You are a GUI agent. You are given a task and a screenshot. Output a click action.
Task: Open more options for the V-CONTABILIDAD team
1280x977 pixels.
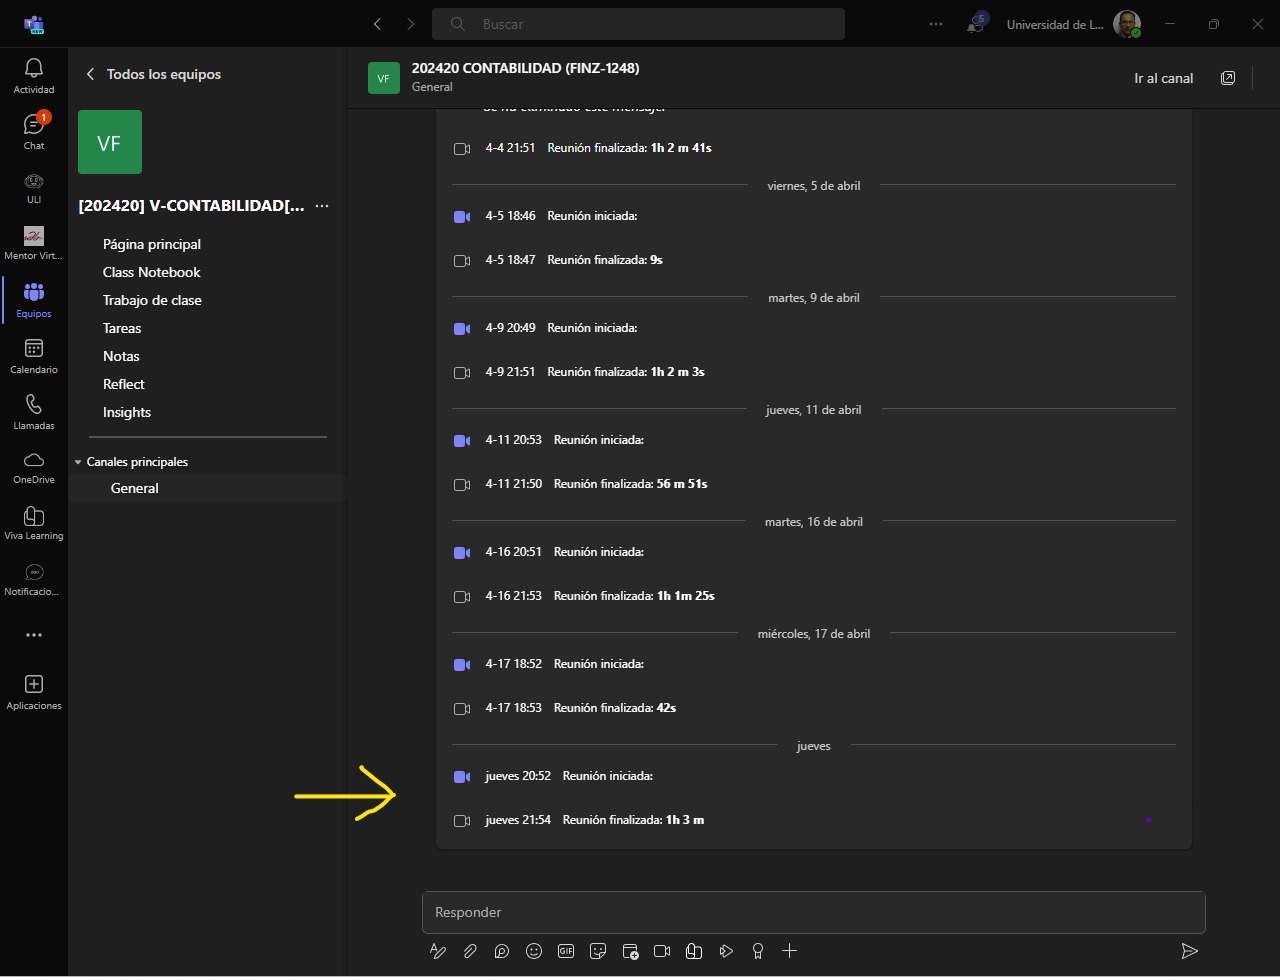(x=322, y=206)
